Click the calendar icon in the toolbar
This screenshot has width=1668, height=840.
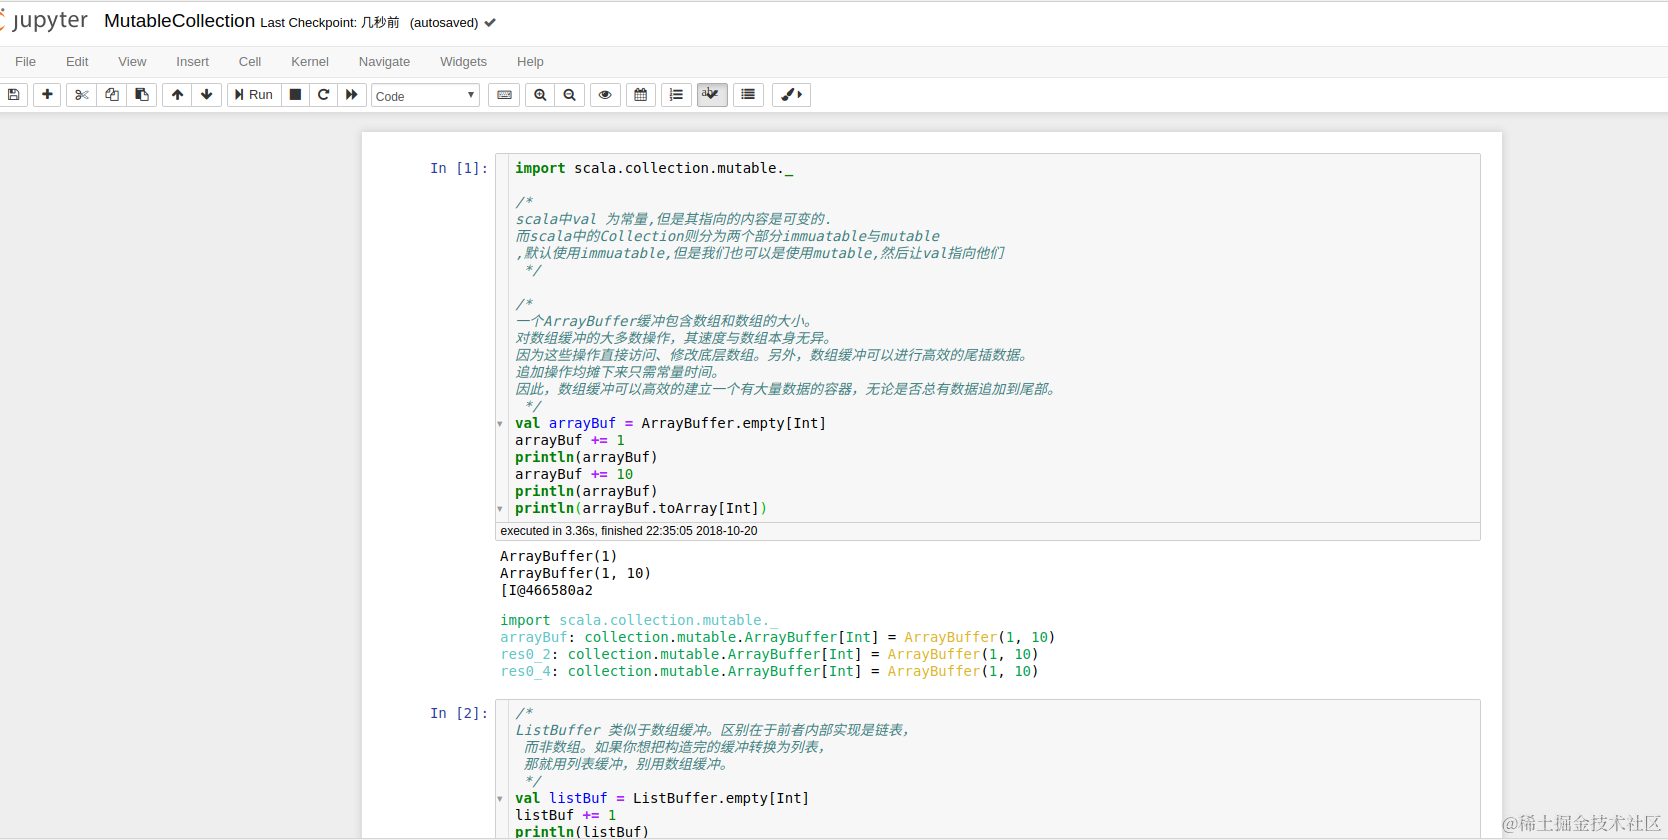coord(641,95)
